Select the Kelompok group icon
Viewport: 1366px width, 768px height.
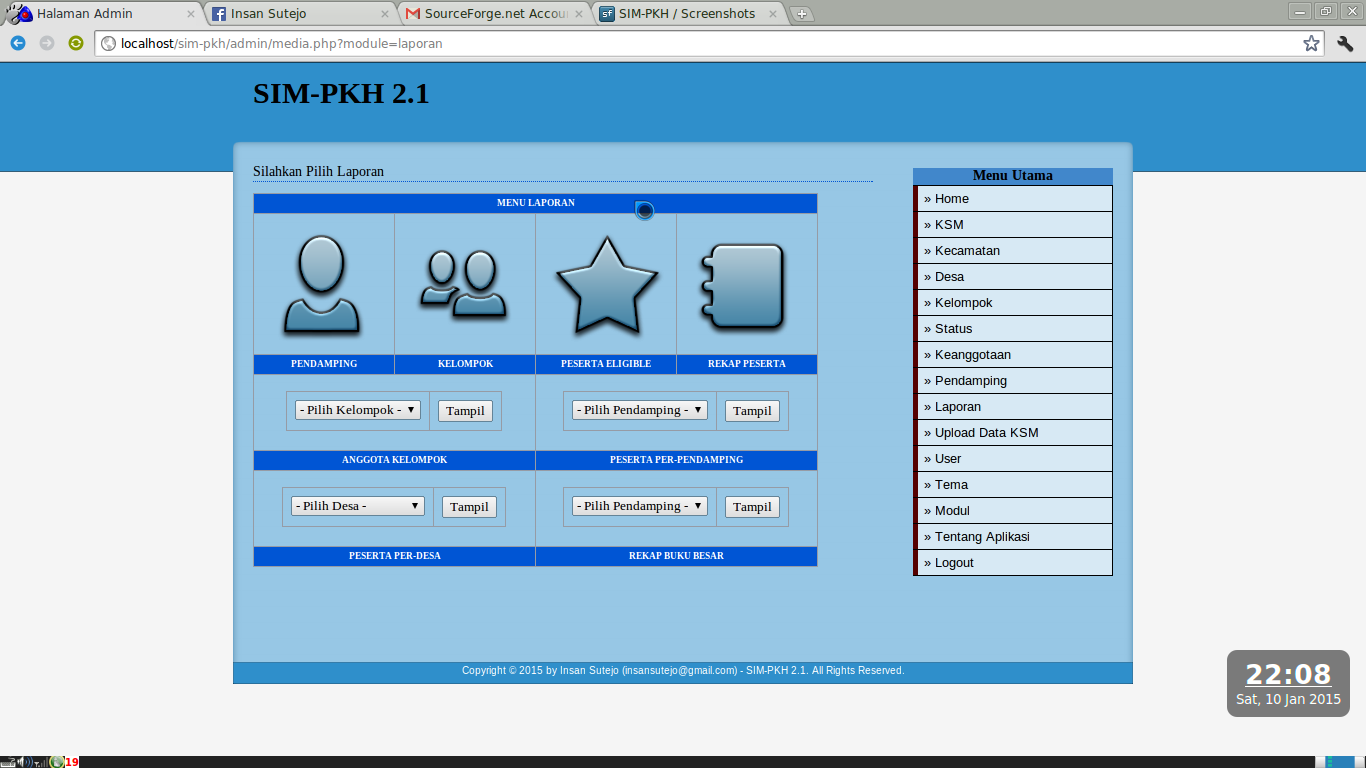coord(464,285)
